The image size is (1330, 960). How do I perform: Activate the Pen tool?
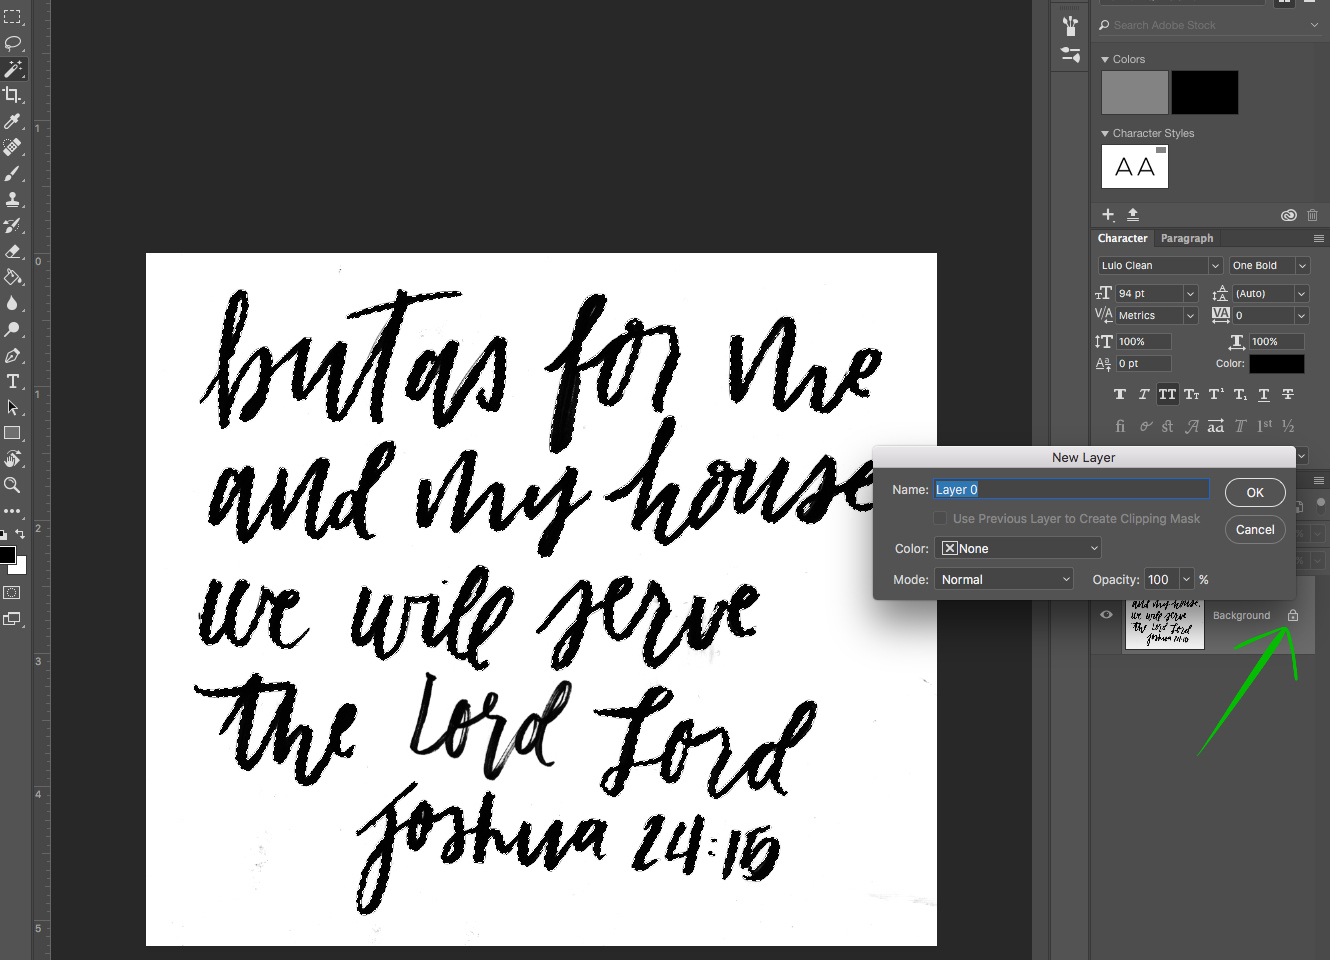click(13, 355)
